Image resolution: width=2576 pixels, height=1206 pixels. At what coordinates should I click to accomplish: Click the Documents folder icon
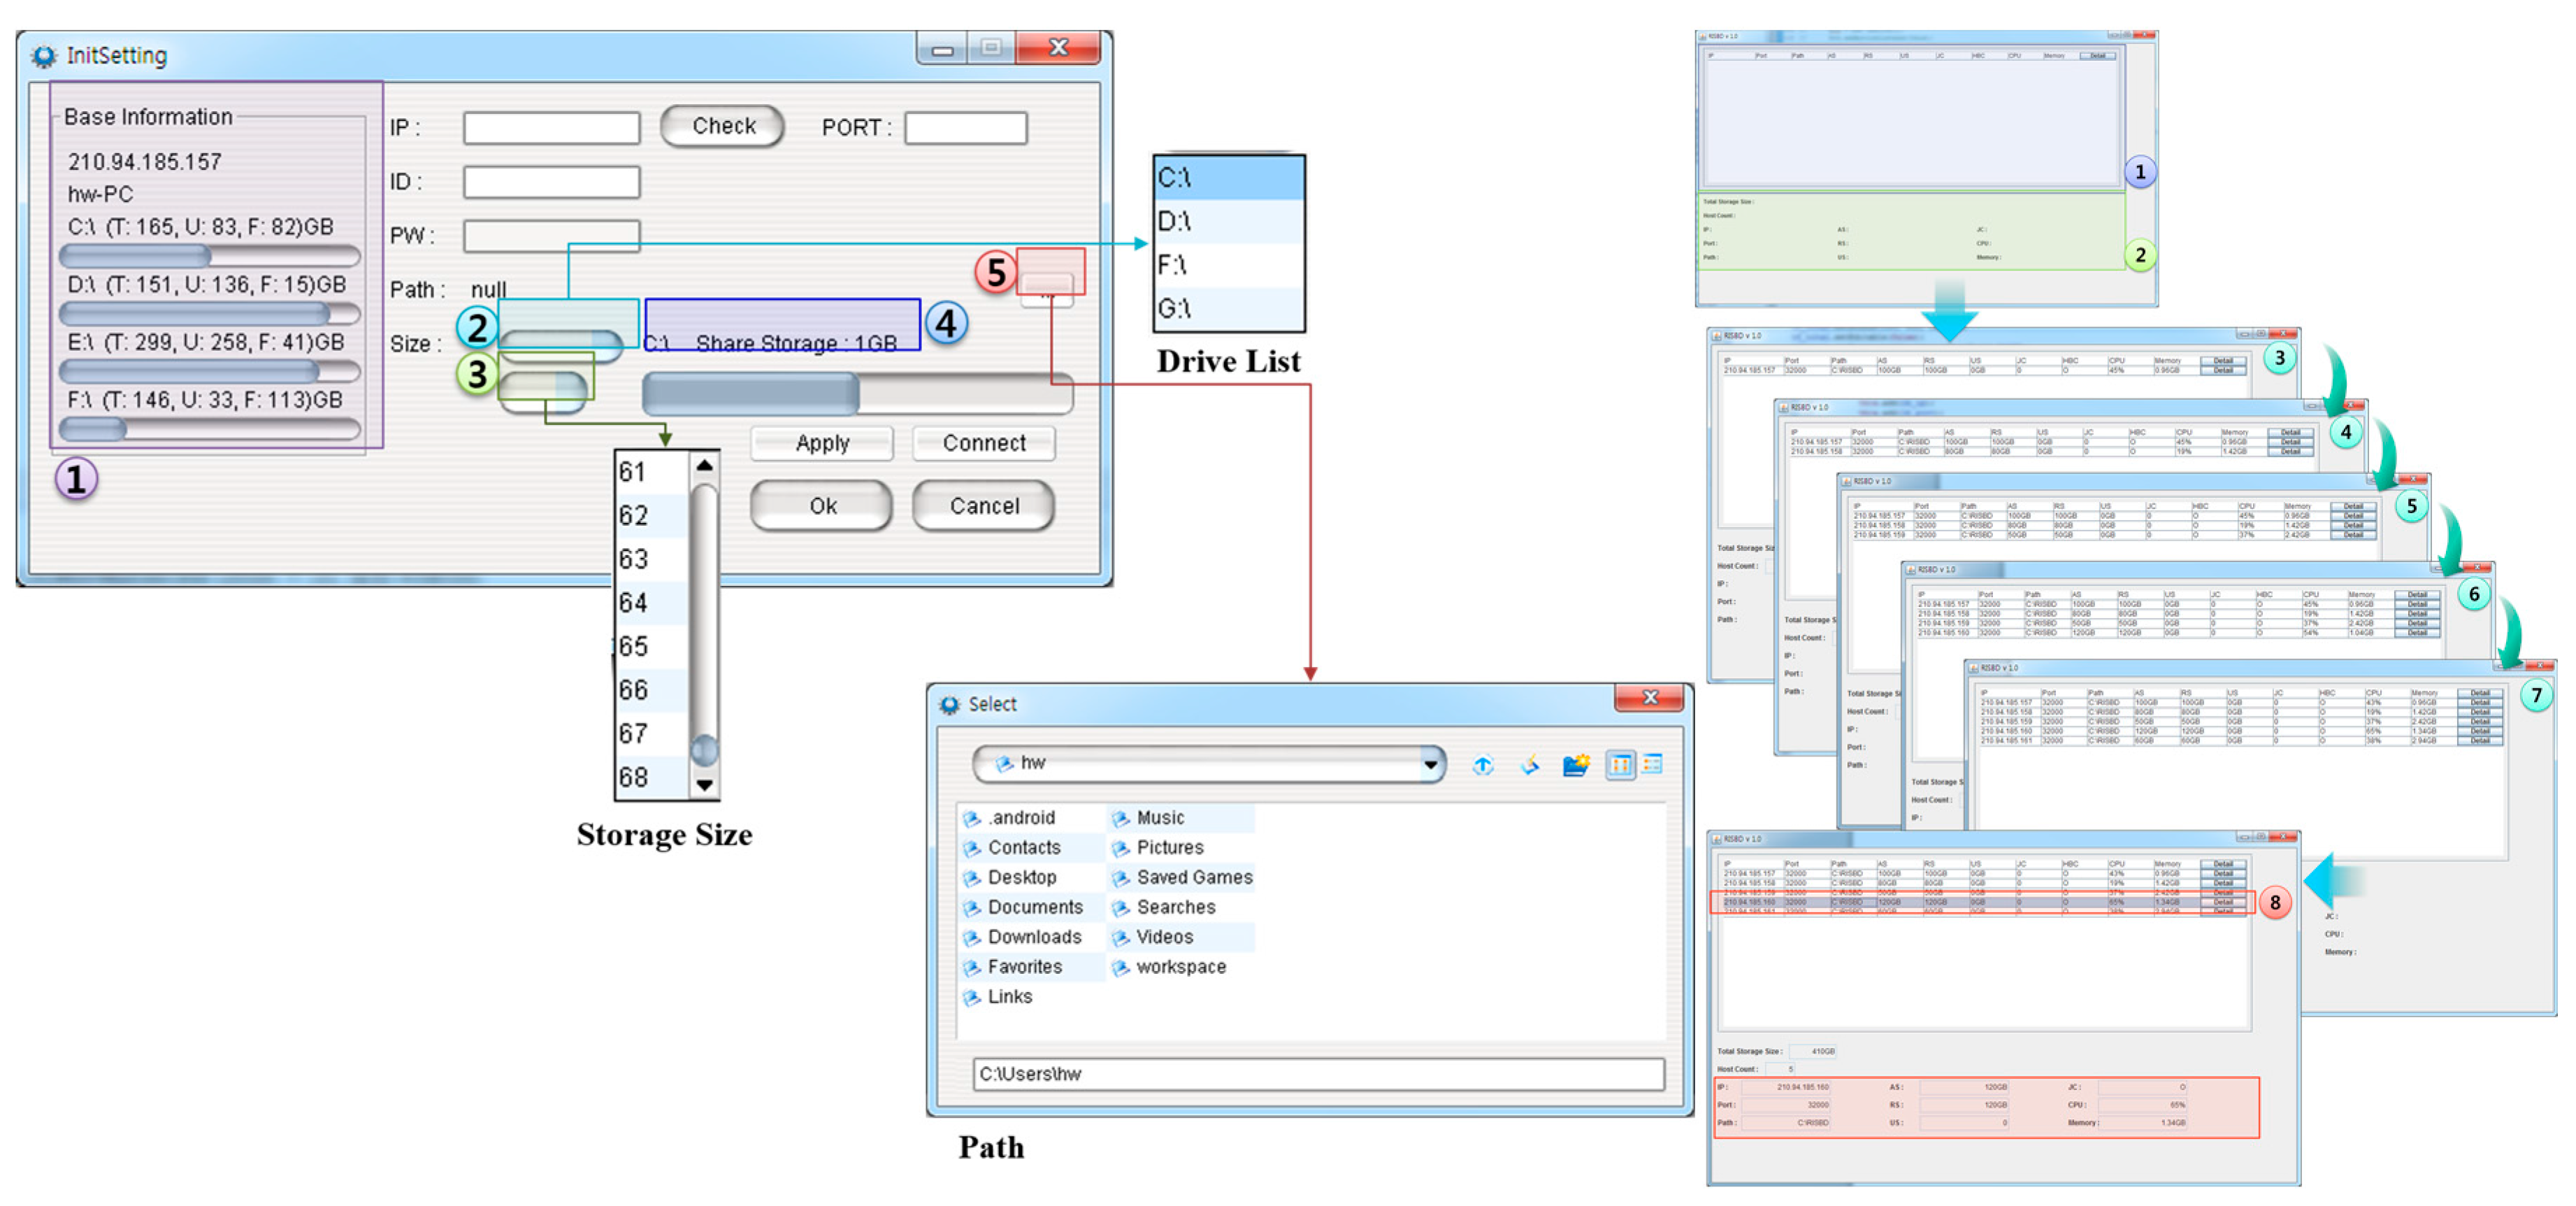971,908
